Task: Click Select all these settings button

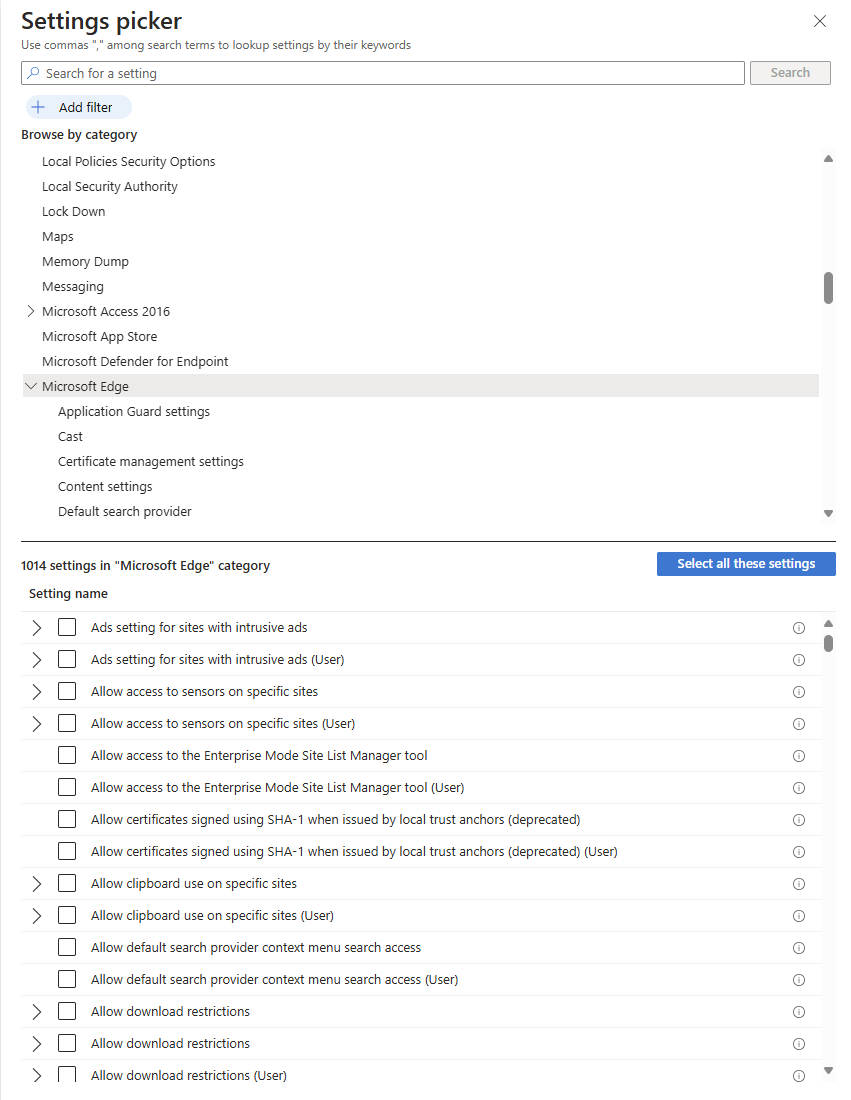Action: click(746, 564)
